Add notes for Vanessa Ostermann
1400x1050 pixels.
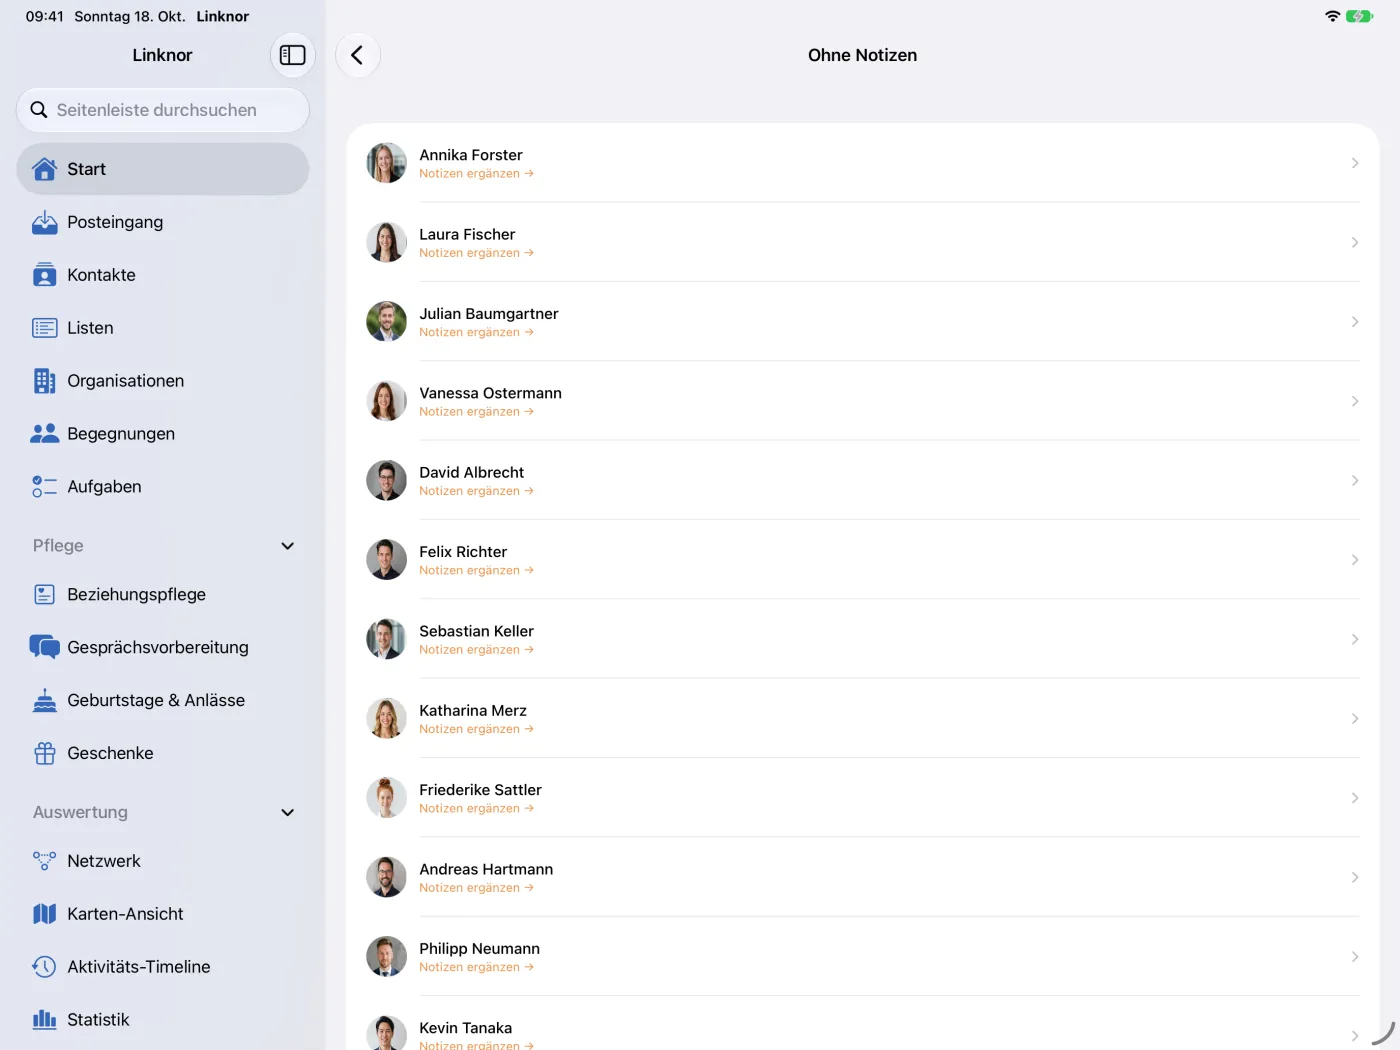pos(476,412)
